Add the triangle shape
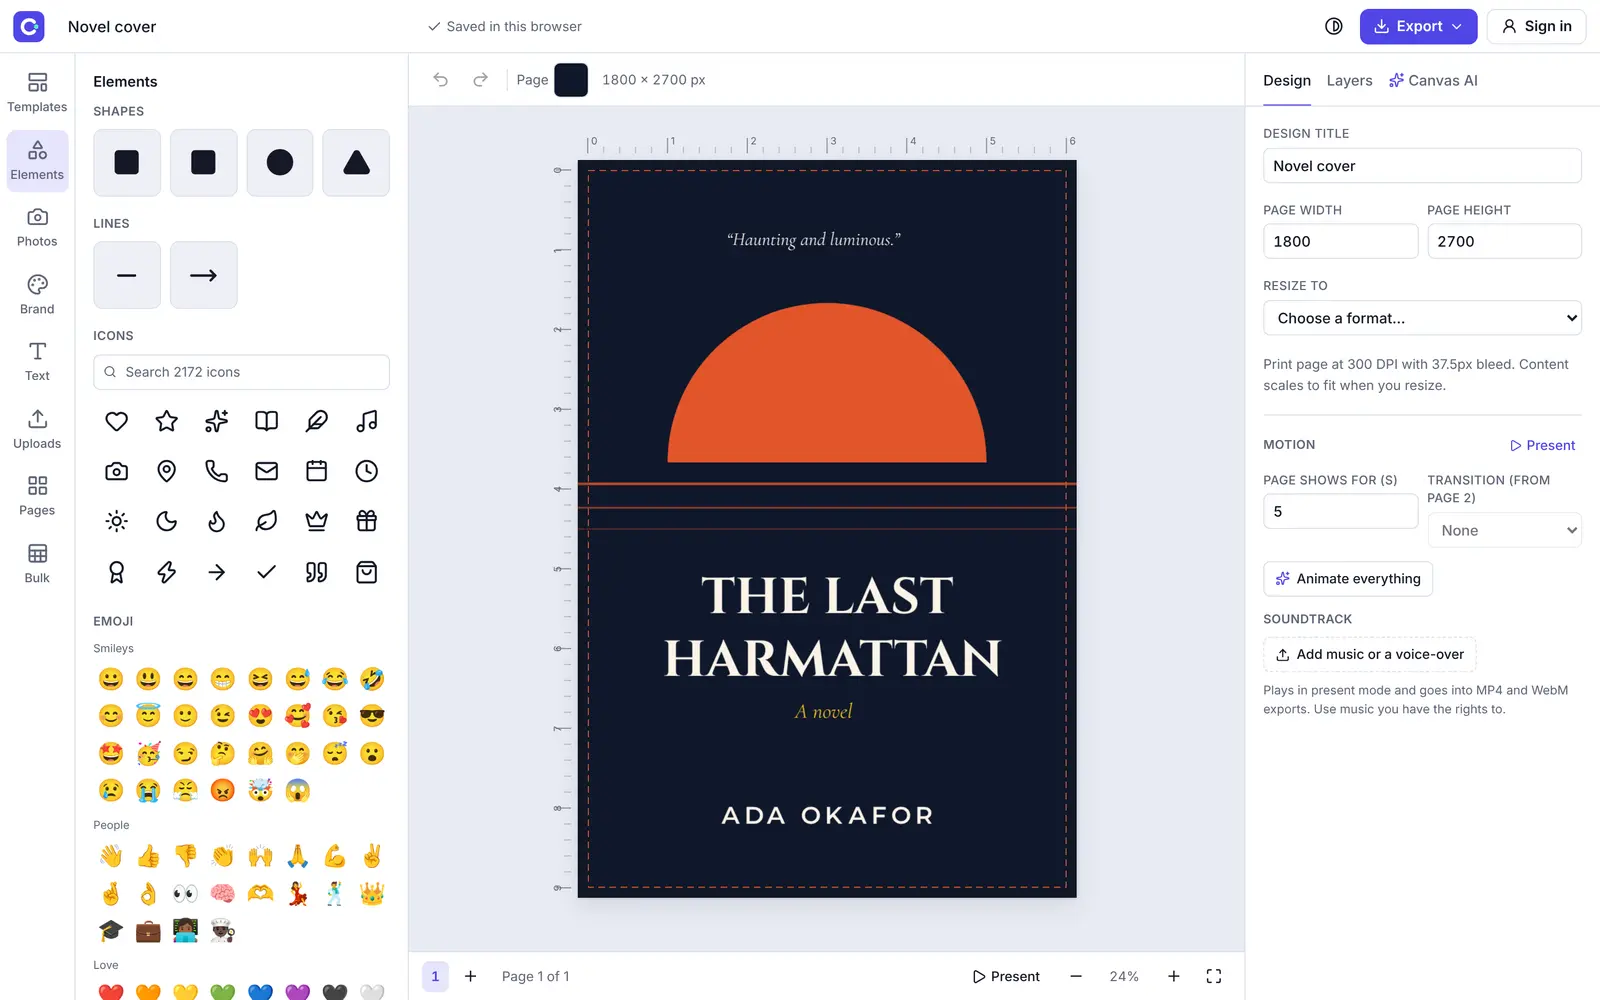This screenshot has height=1000, width=1600. pos(356,162)
